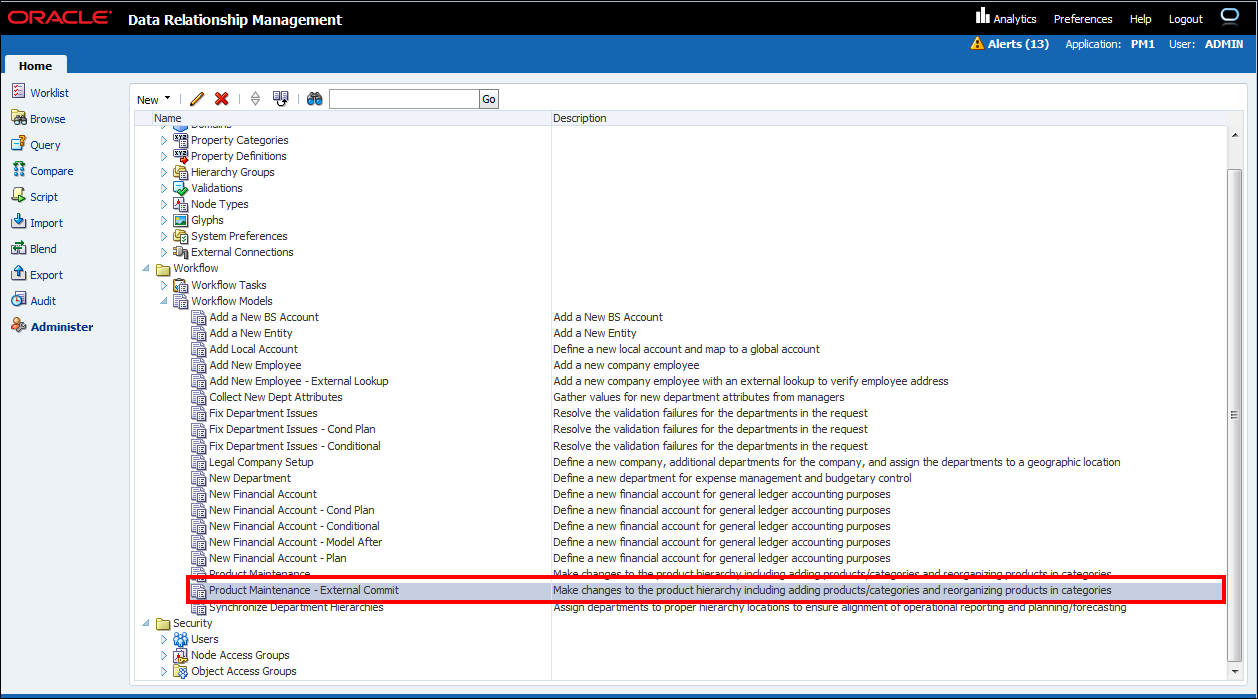
Task: Open Export in the sidebar
Action: tap(46, 275)
